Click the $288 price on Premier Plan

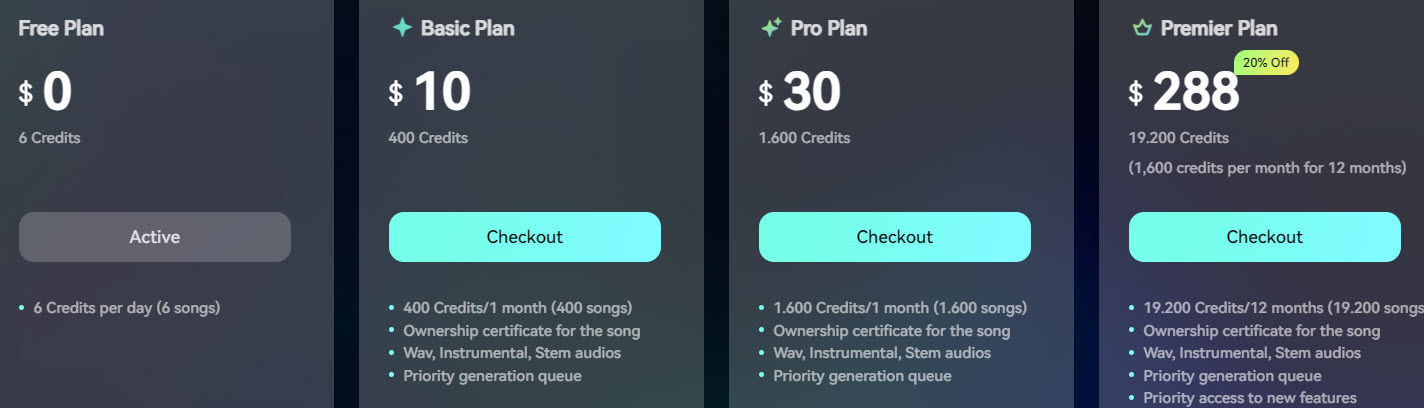point(1185,93)
